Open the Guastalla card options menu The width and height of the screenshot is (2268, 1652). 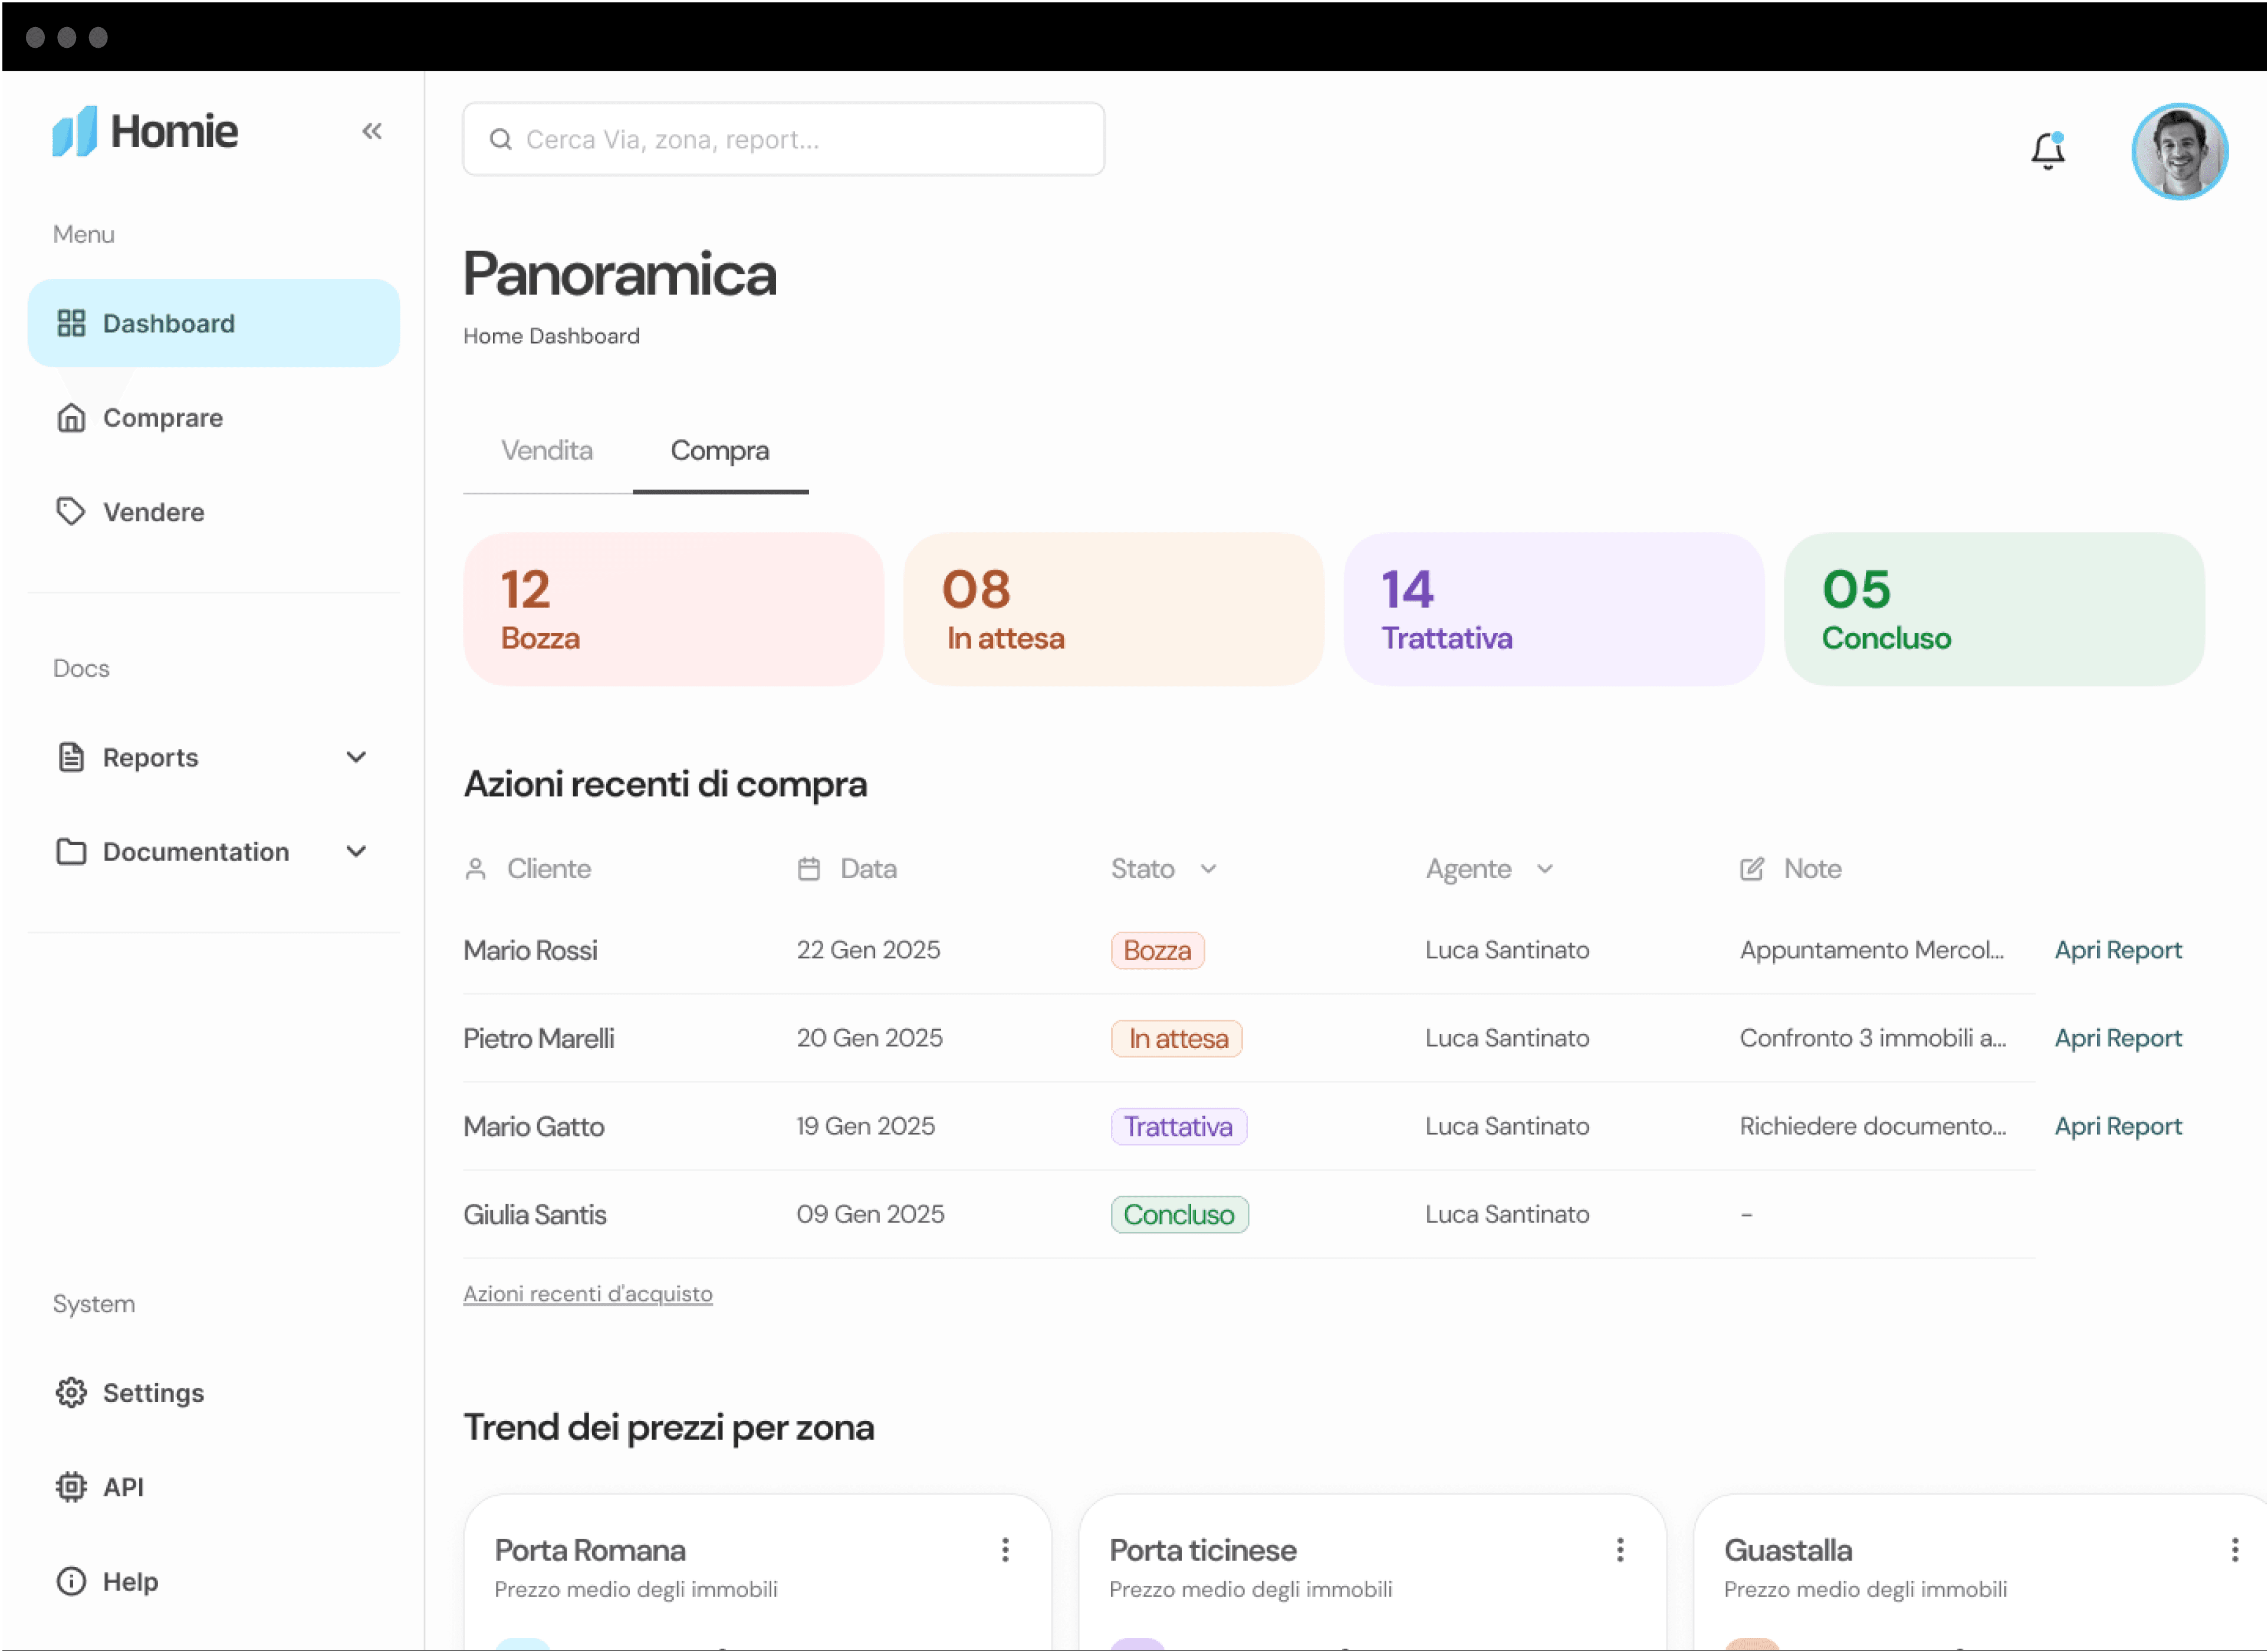(x=2234, y=1550)
